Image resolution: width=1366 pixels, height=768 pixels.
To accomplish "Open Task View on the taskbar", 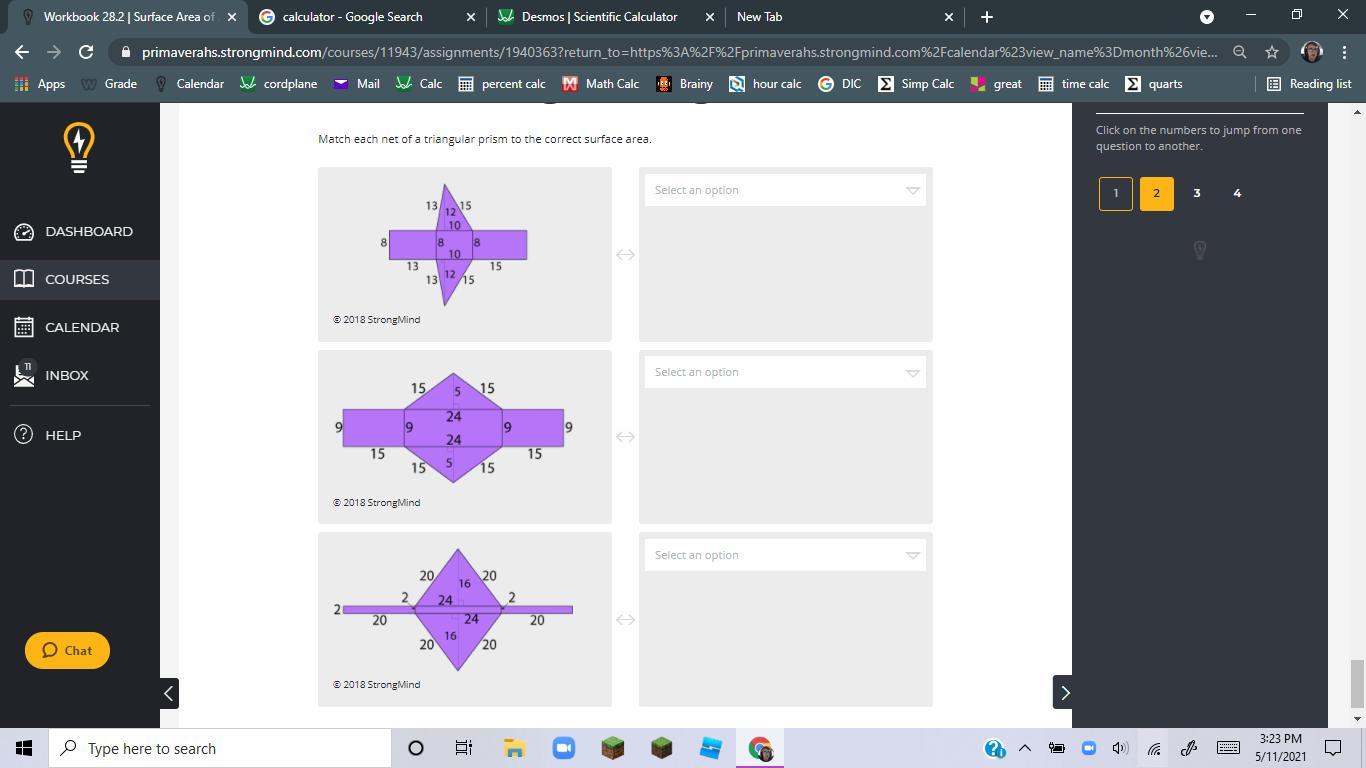I will coord(464,748).
